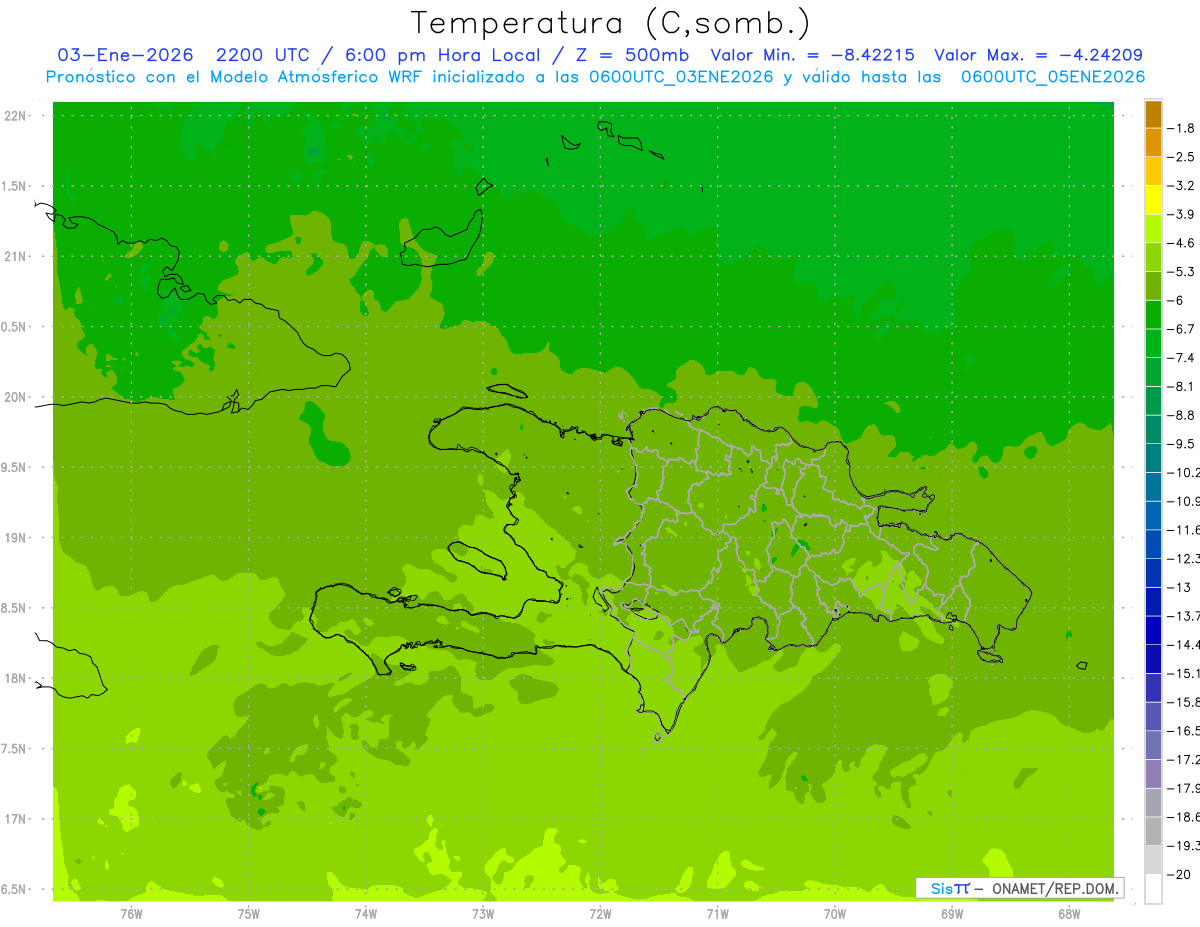Click the -8.8 colorbar value

(1181, 415)
